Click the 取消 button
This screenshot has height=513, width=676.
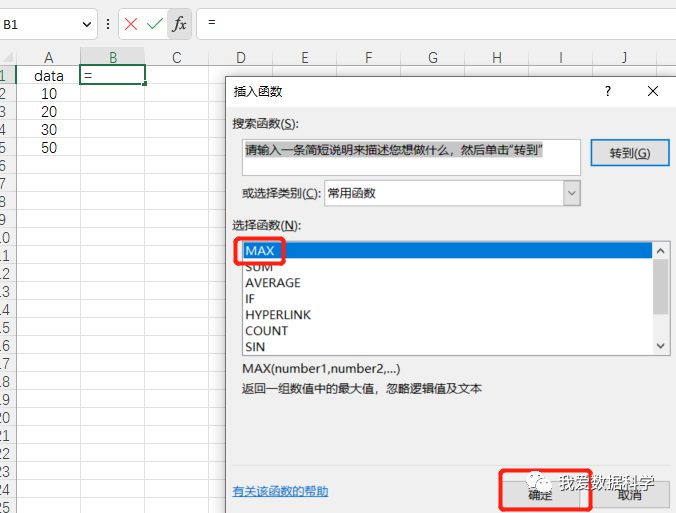tap(629, 495)
